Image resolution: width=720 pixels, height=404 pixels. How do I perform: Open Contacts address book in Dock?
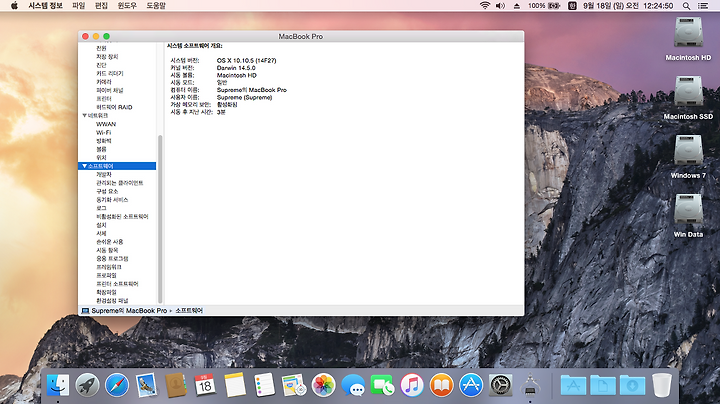click(x=176, y=385)
